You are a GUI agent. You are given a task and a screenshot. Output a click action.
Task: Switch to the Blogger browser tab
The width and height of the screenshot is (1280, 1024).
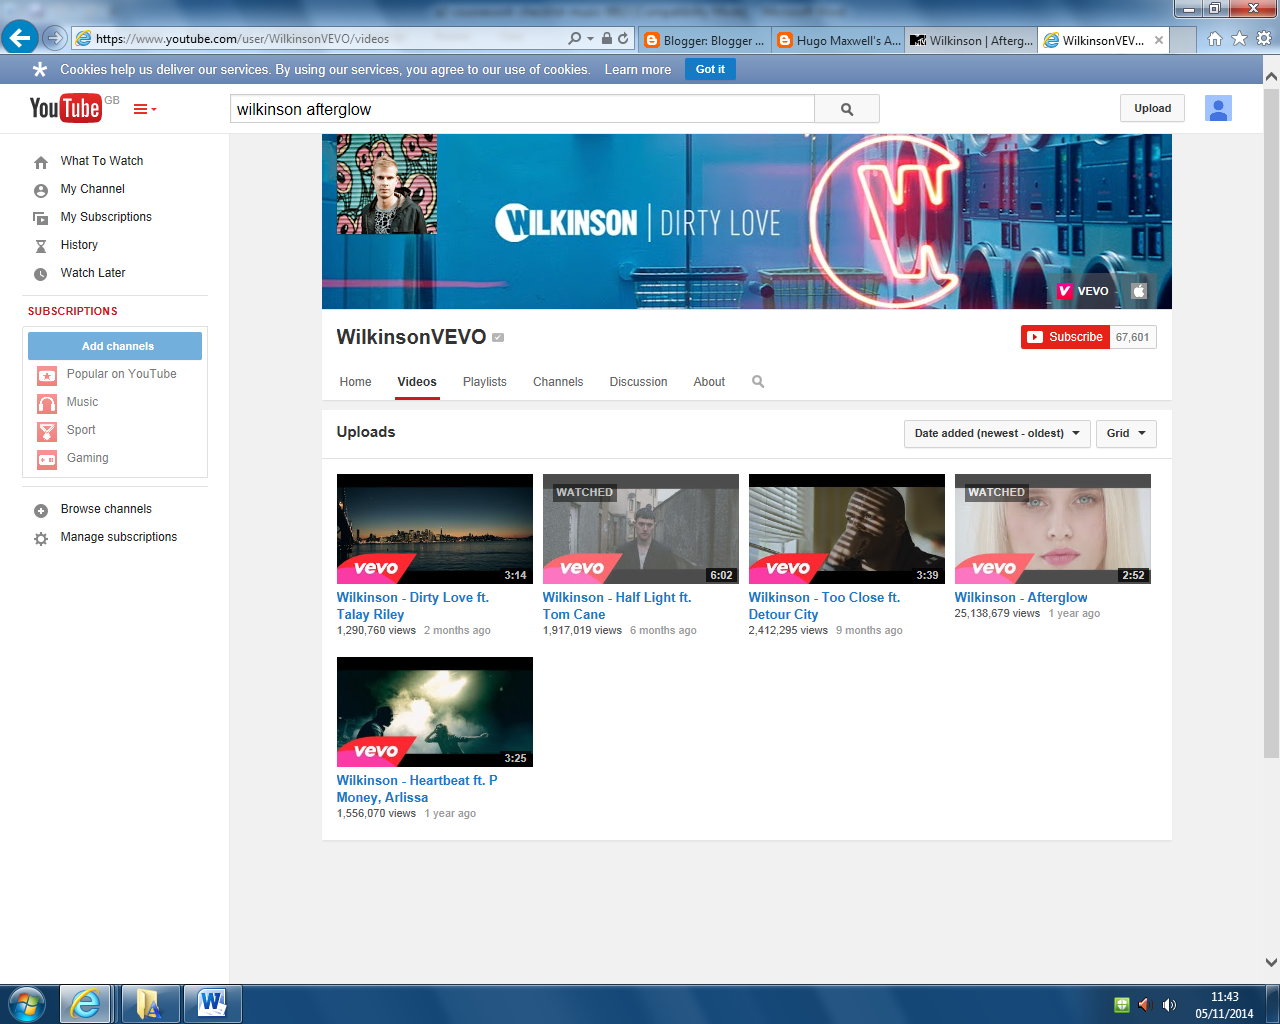[705, 40]
